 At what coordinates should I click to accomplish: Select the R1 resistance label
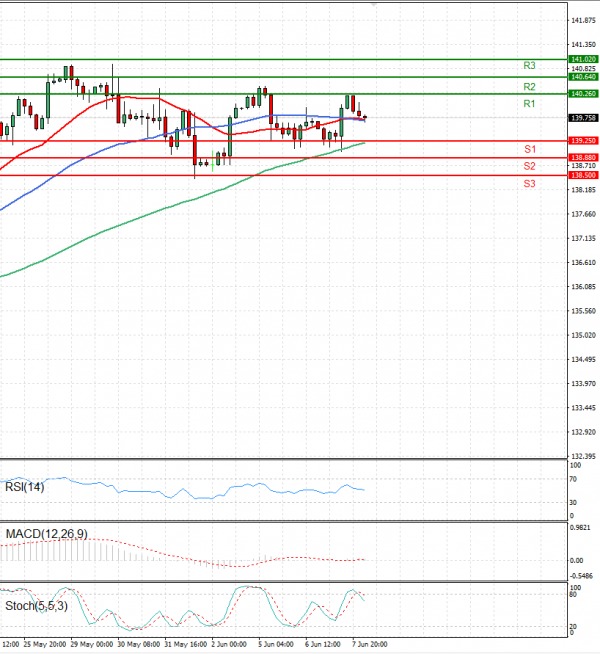coord(529,104)
